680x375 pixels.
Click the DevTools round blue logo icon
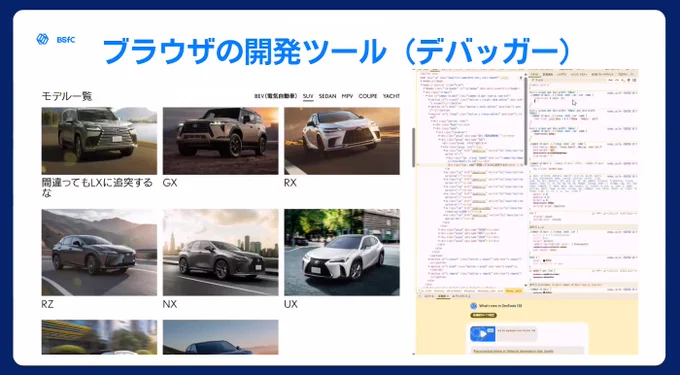474,306
